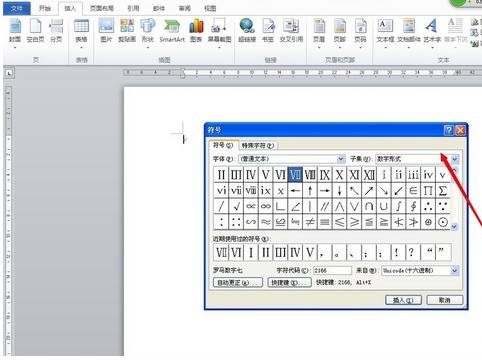Select the up arrow ↑ symbol
The image size is (482, 361).
(x=310, y=191)
